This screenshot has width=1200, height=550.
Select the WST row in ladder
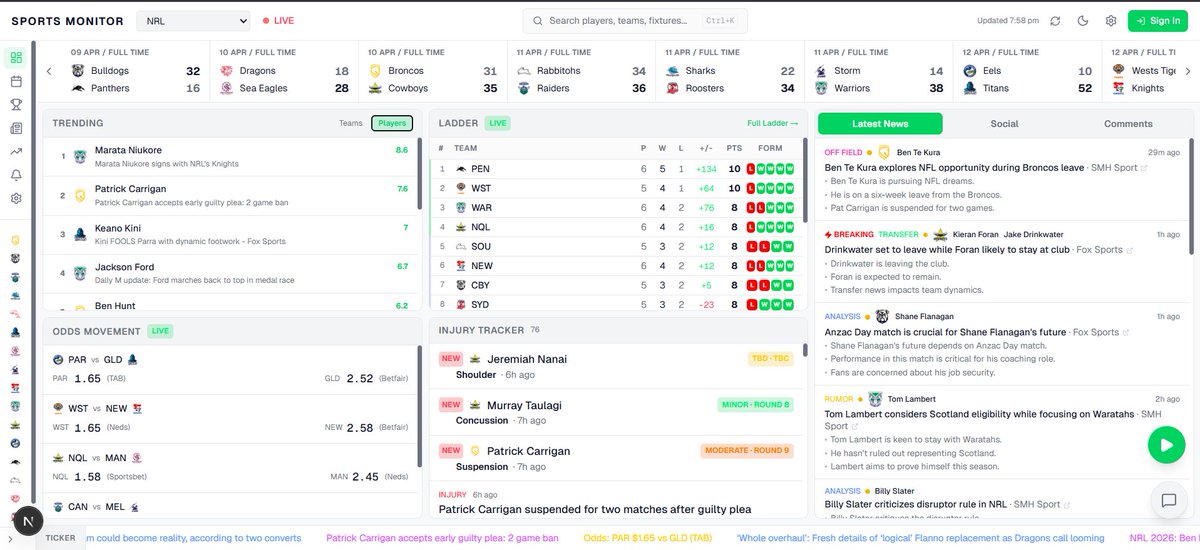tap(618, 188)
